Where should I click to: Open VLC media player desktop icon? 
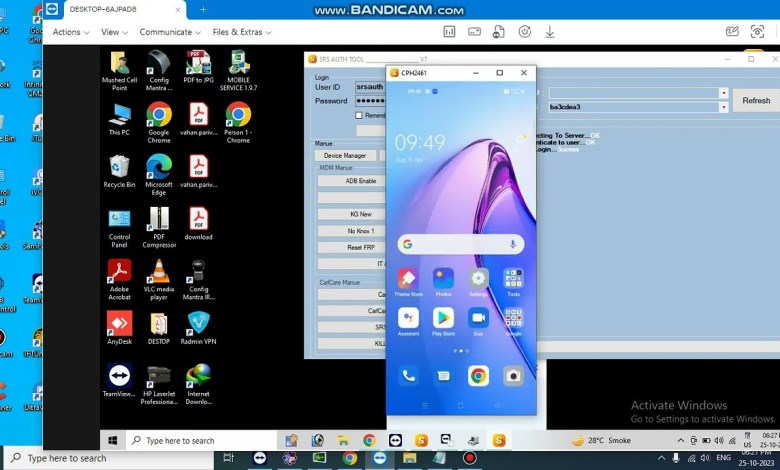click(158, 273)
